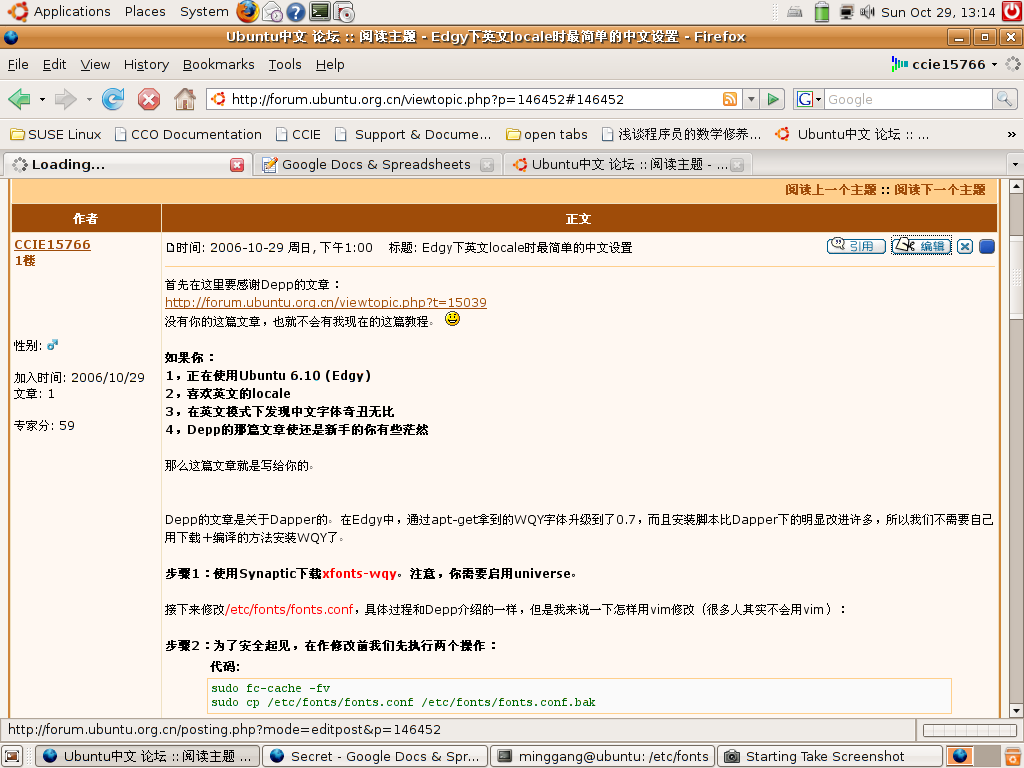Screen dimensions: 1024x768
Task: Open SUSE Linux bookmark folder
Action: 56,134
